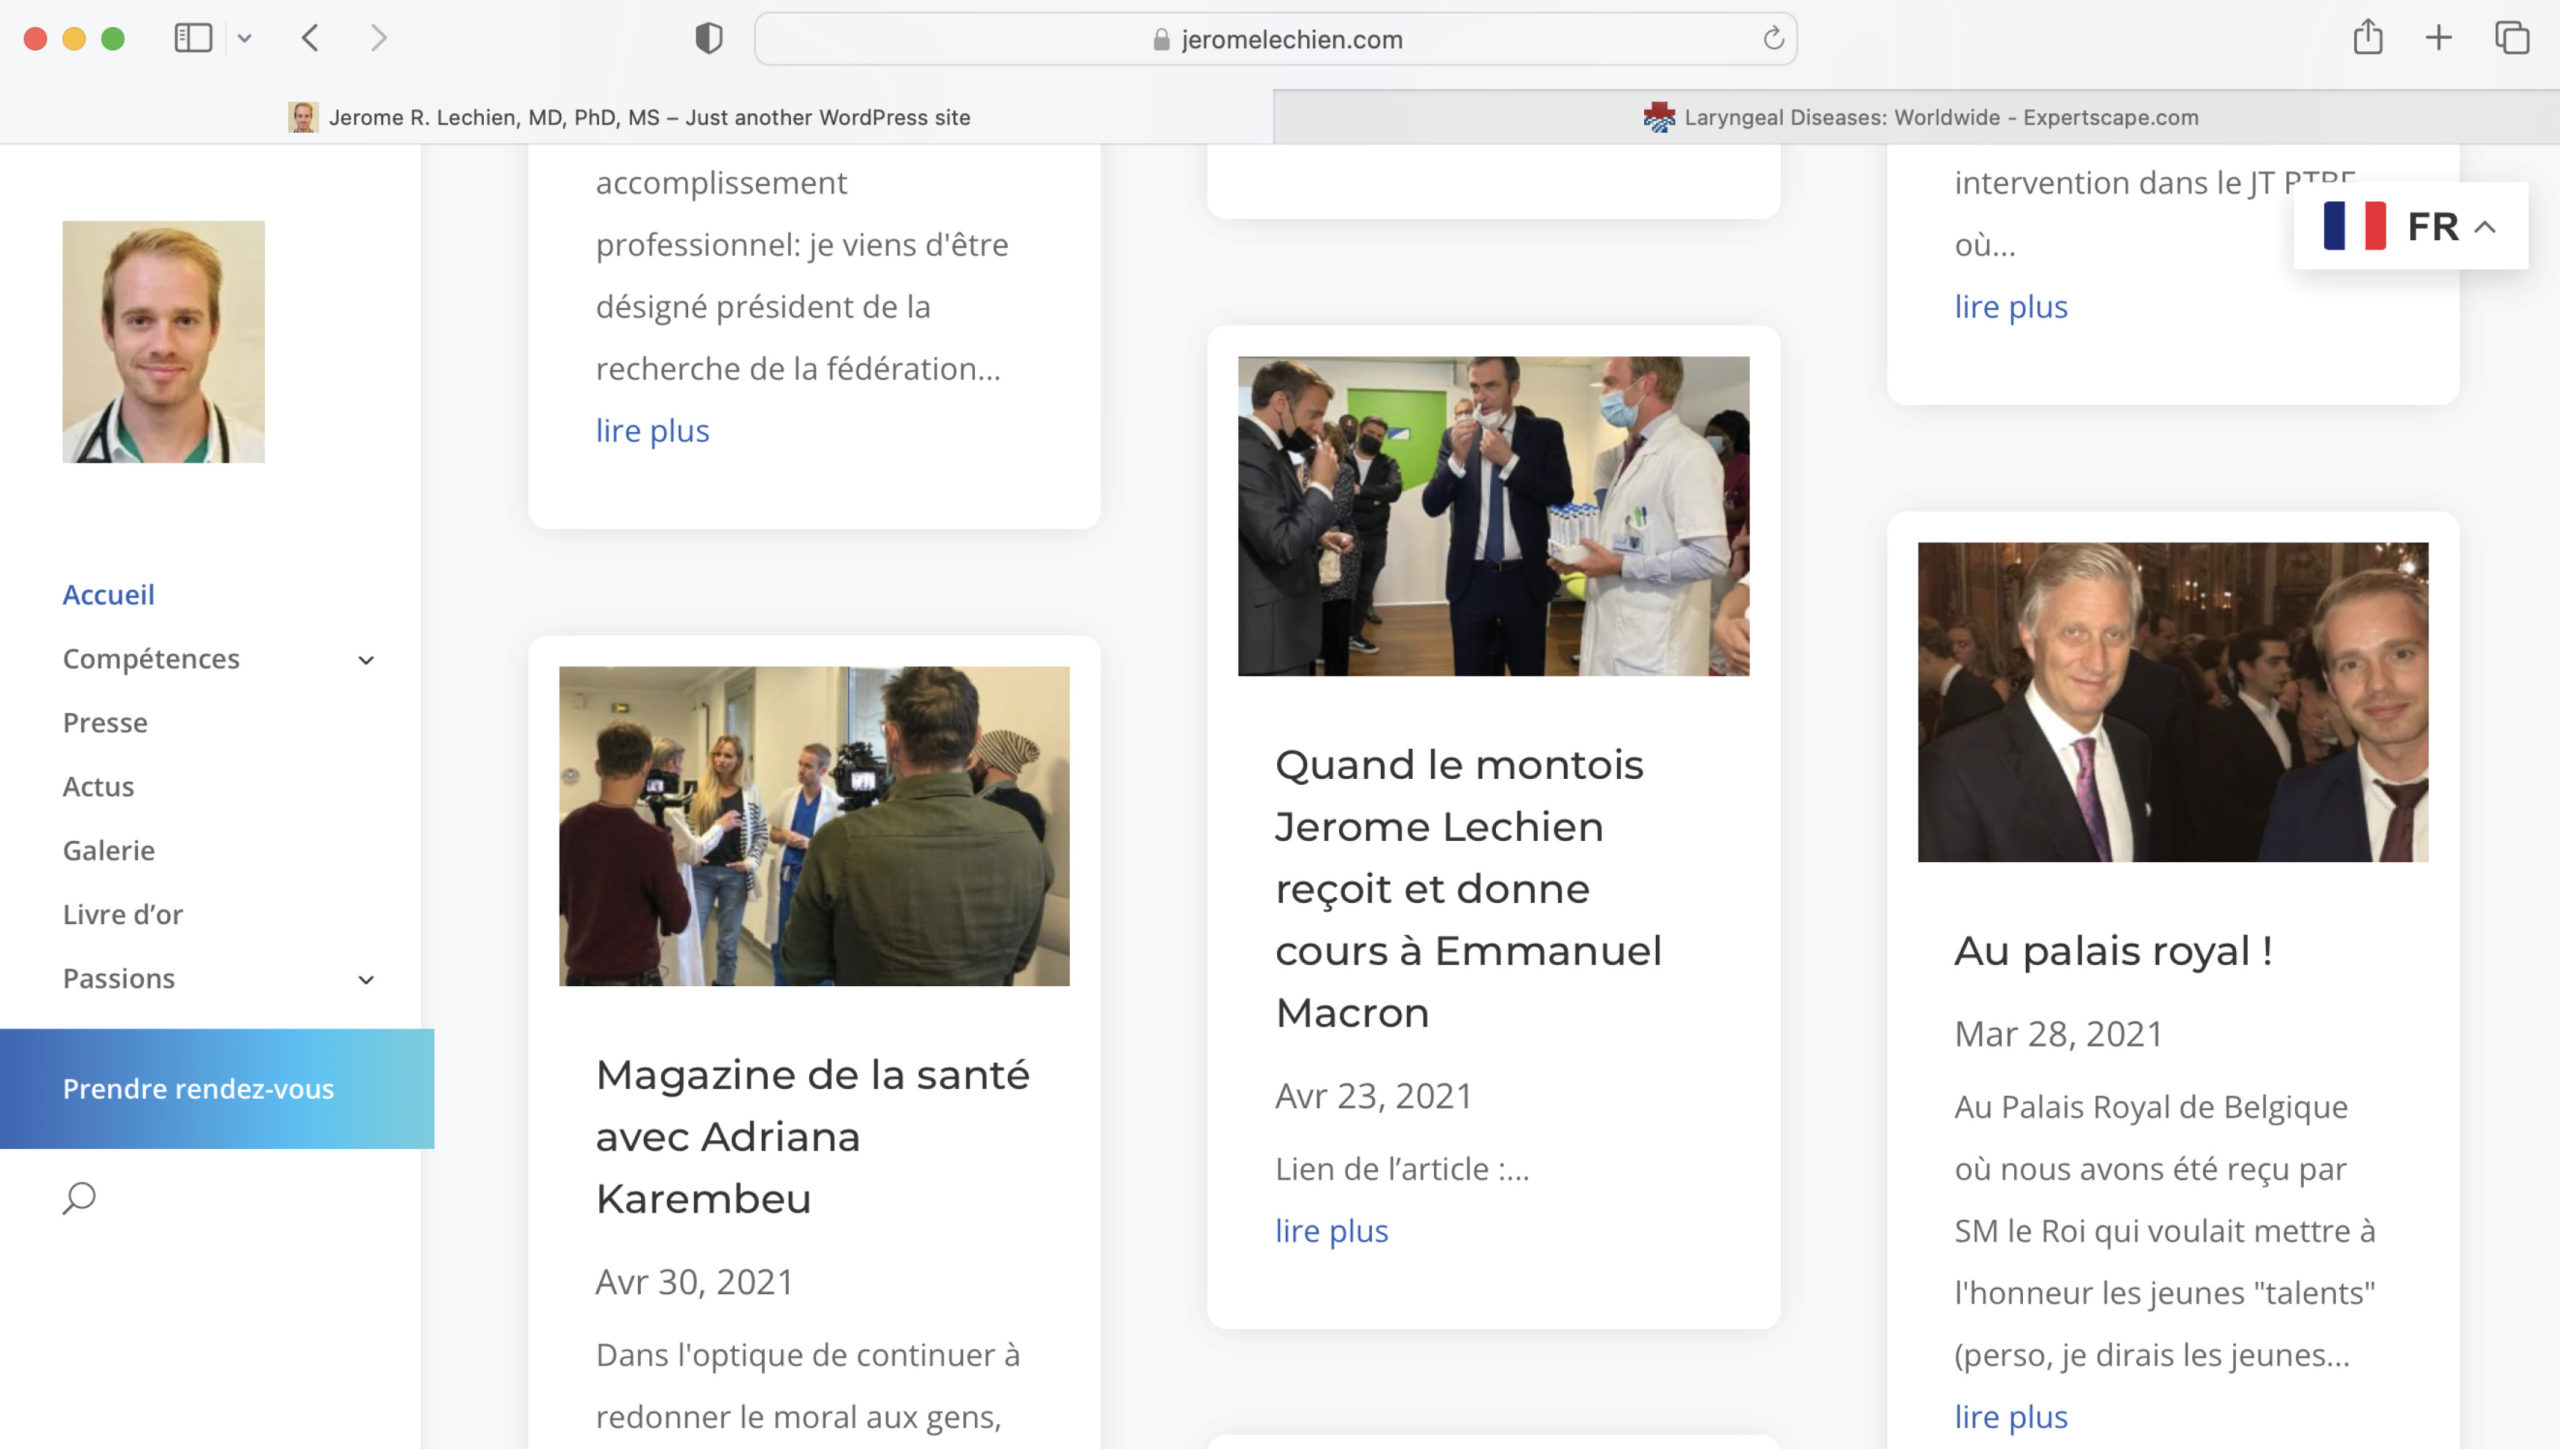Viewport: 2560px width, 1449px height.
Task: Click the Jerome Lechien tab favicon
Action: pyautogui.click(x=303, y=117)
